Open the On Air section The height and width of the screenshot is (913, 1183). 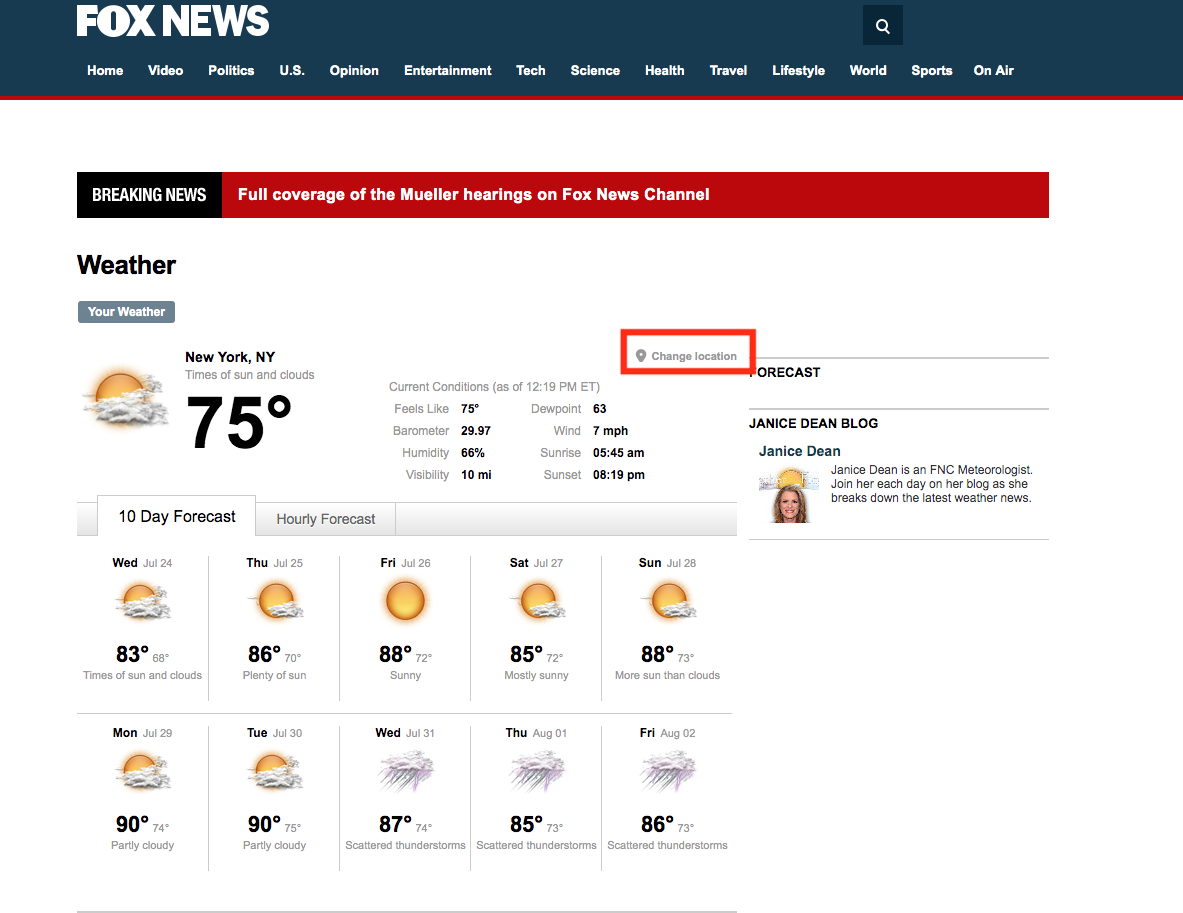click(x=994, y=70)
